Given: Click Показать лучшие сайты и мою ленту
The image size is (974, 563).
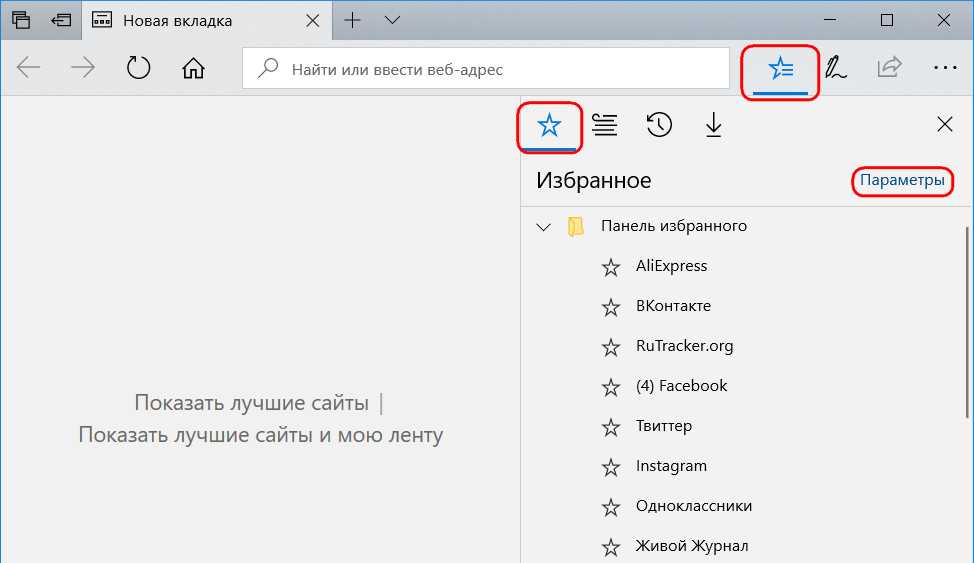Looking at the screenshot, I should pos(260,435).
